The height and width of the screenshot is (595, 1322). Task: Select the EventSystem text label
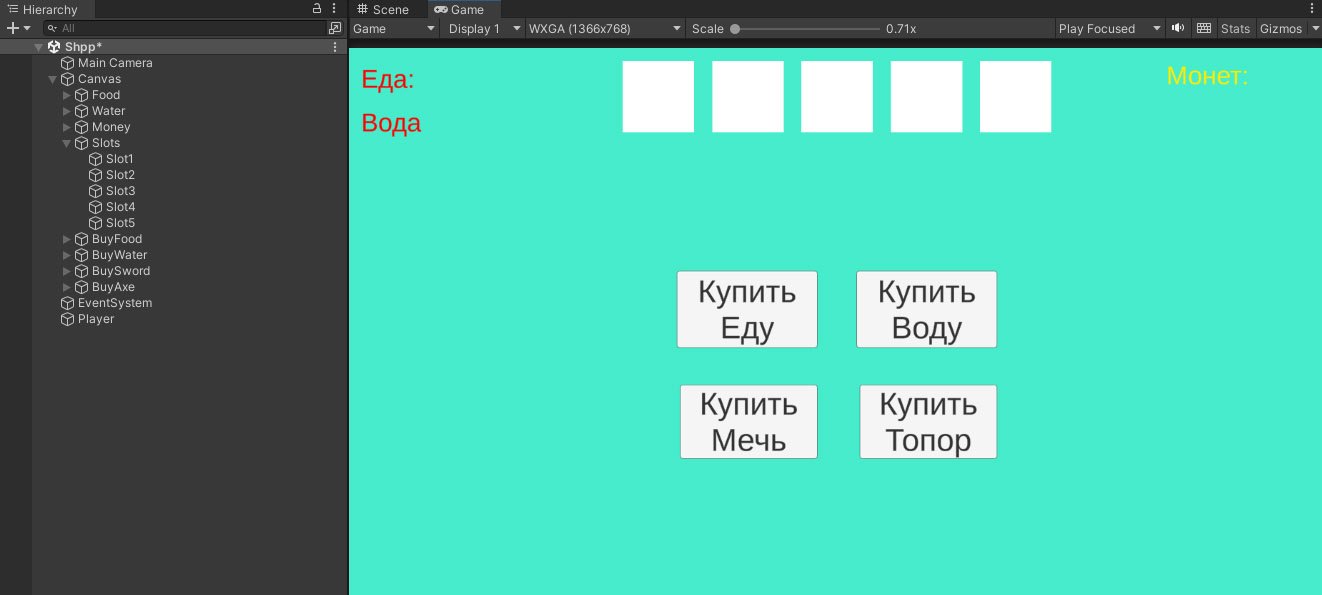(x=115, y=303)
